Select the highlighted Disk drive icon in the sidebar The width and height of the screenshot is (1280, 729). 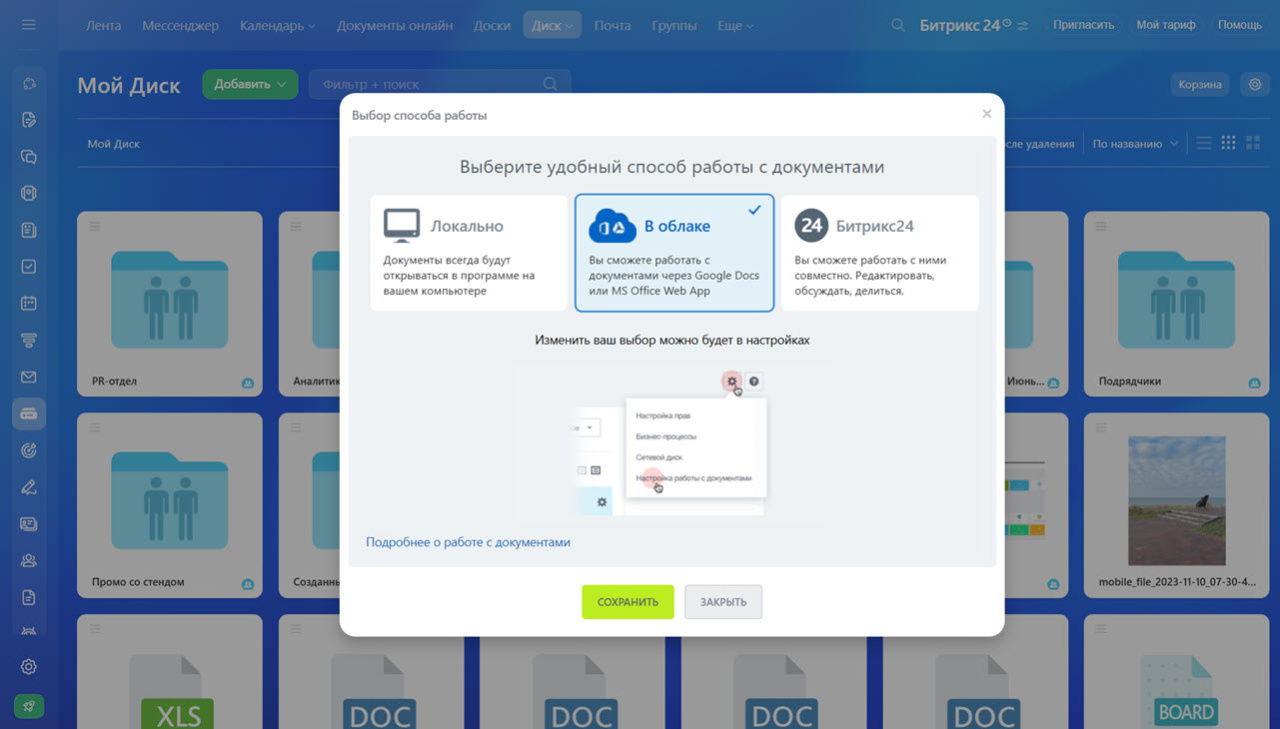[x=28, y=413]
